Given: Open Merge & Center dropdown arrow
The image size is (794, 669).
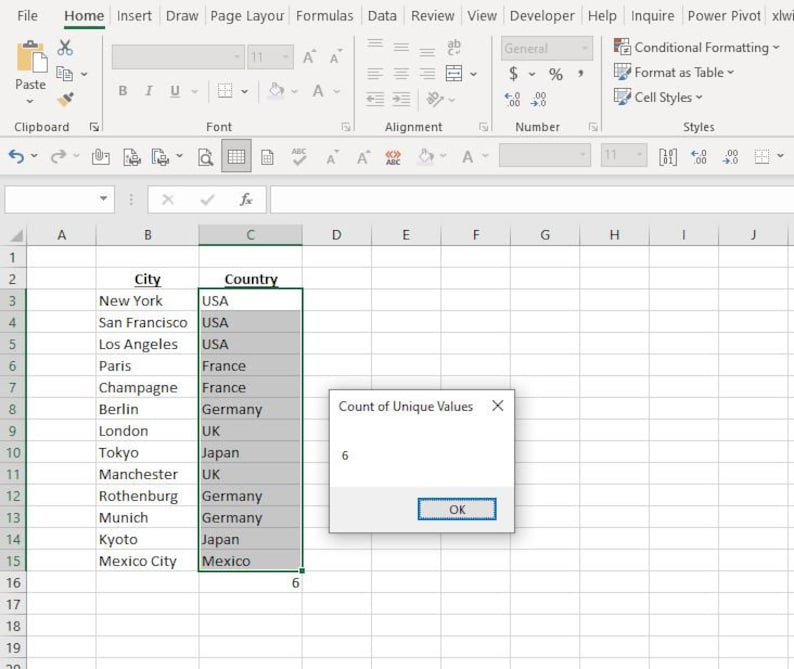Looking at the screenshot, I should coord(473,74).
